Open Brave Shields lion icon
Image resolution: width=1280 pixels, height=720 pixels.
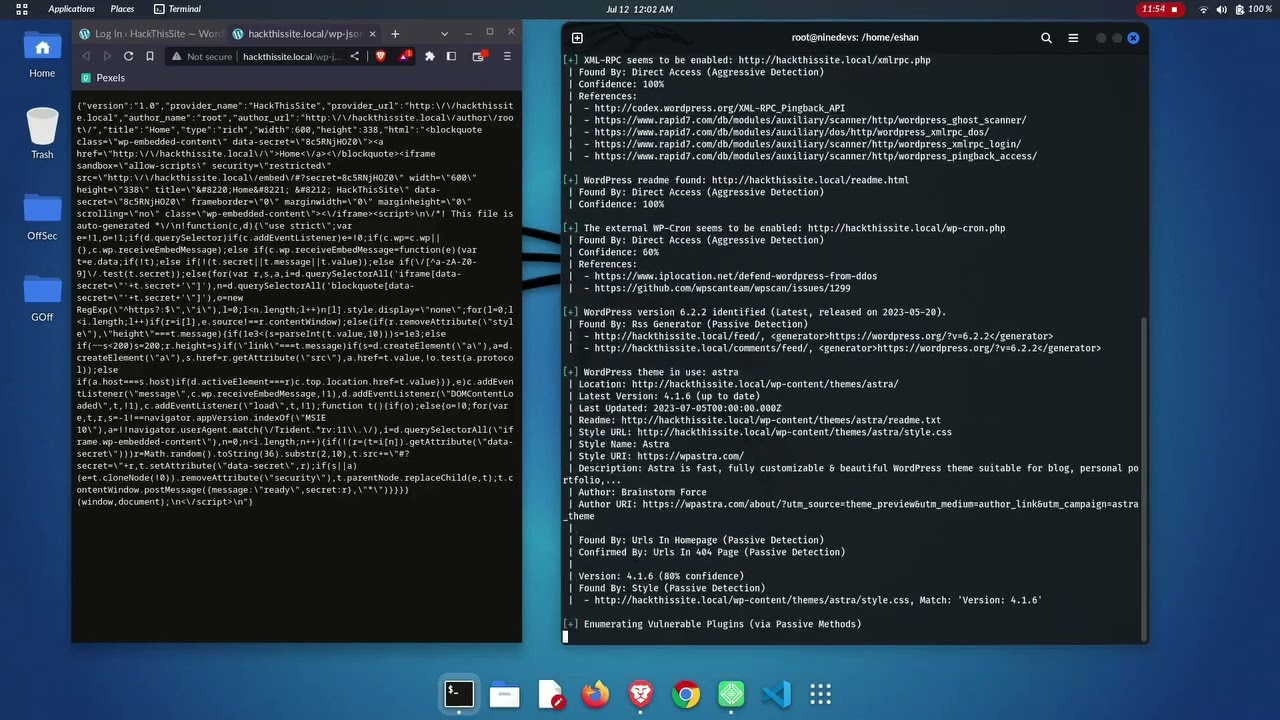point(380,57)
